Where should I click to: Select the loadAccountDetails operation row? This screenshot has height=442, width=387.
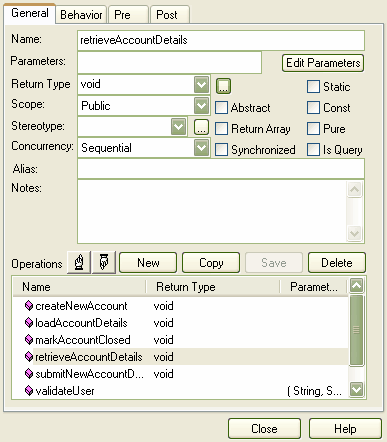[x=180, y=323]
